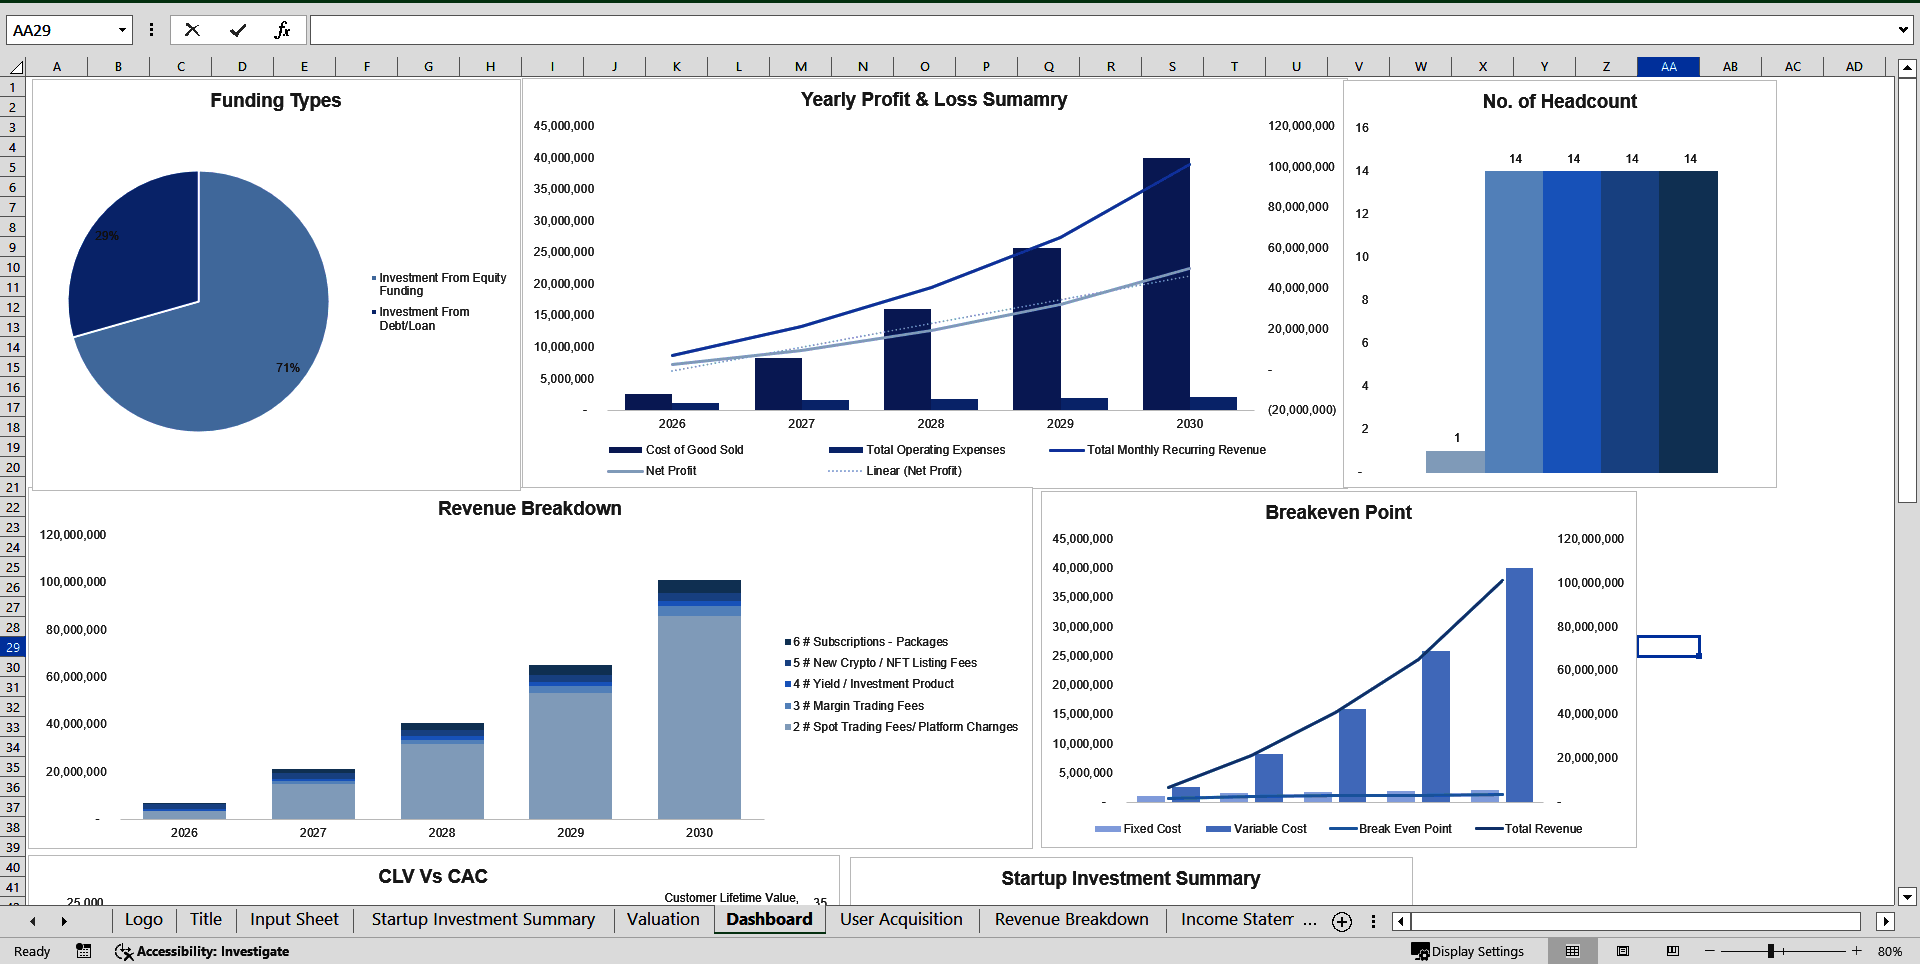Viewport: 1920px width, 966px height.
Task: Click the 2030 stacked bar in Revenue Breakdown
Action: 699,699
